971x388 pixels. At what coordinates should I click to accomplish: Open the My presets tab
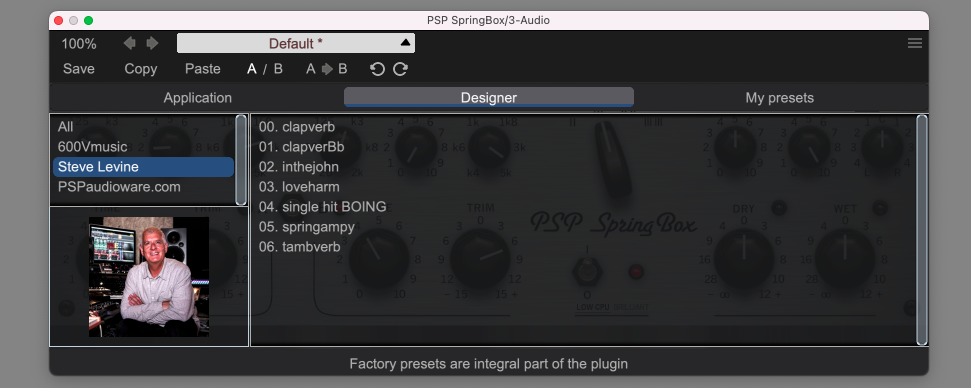(x=779, y=98)
